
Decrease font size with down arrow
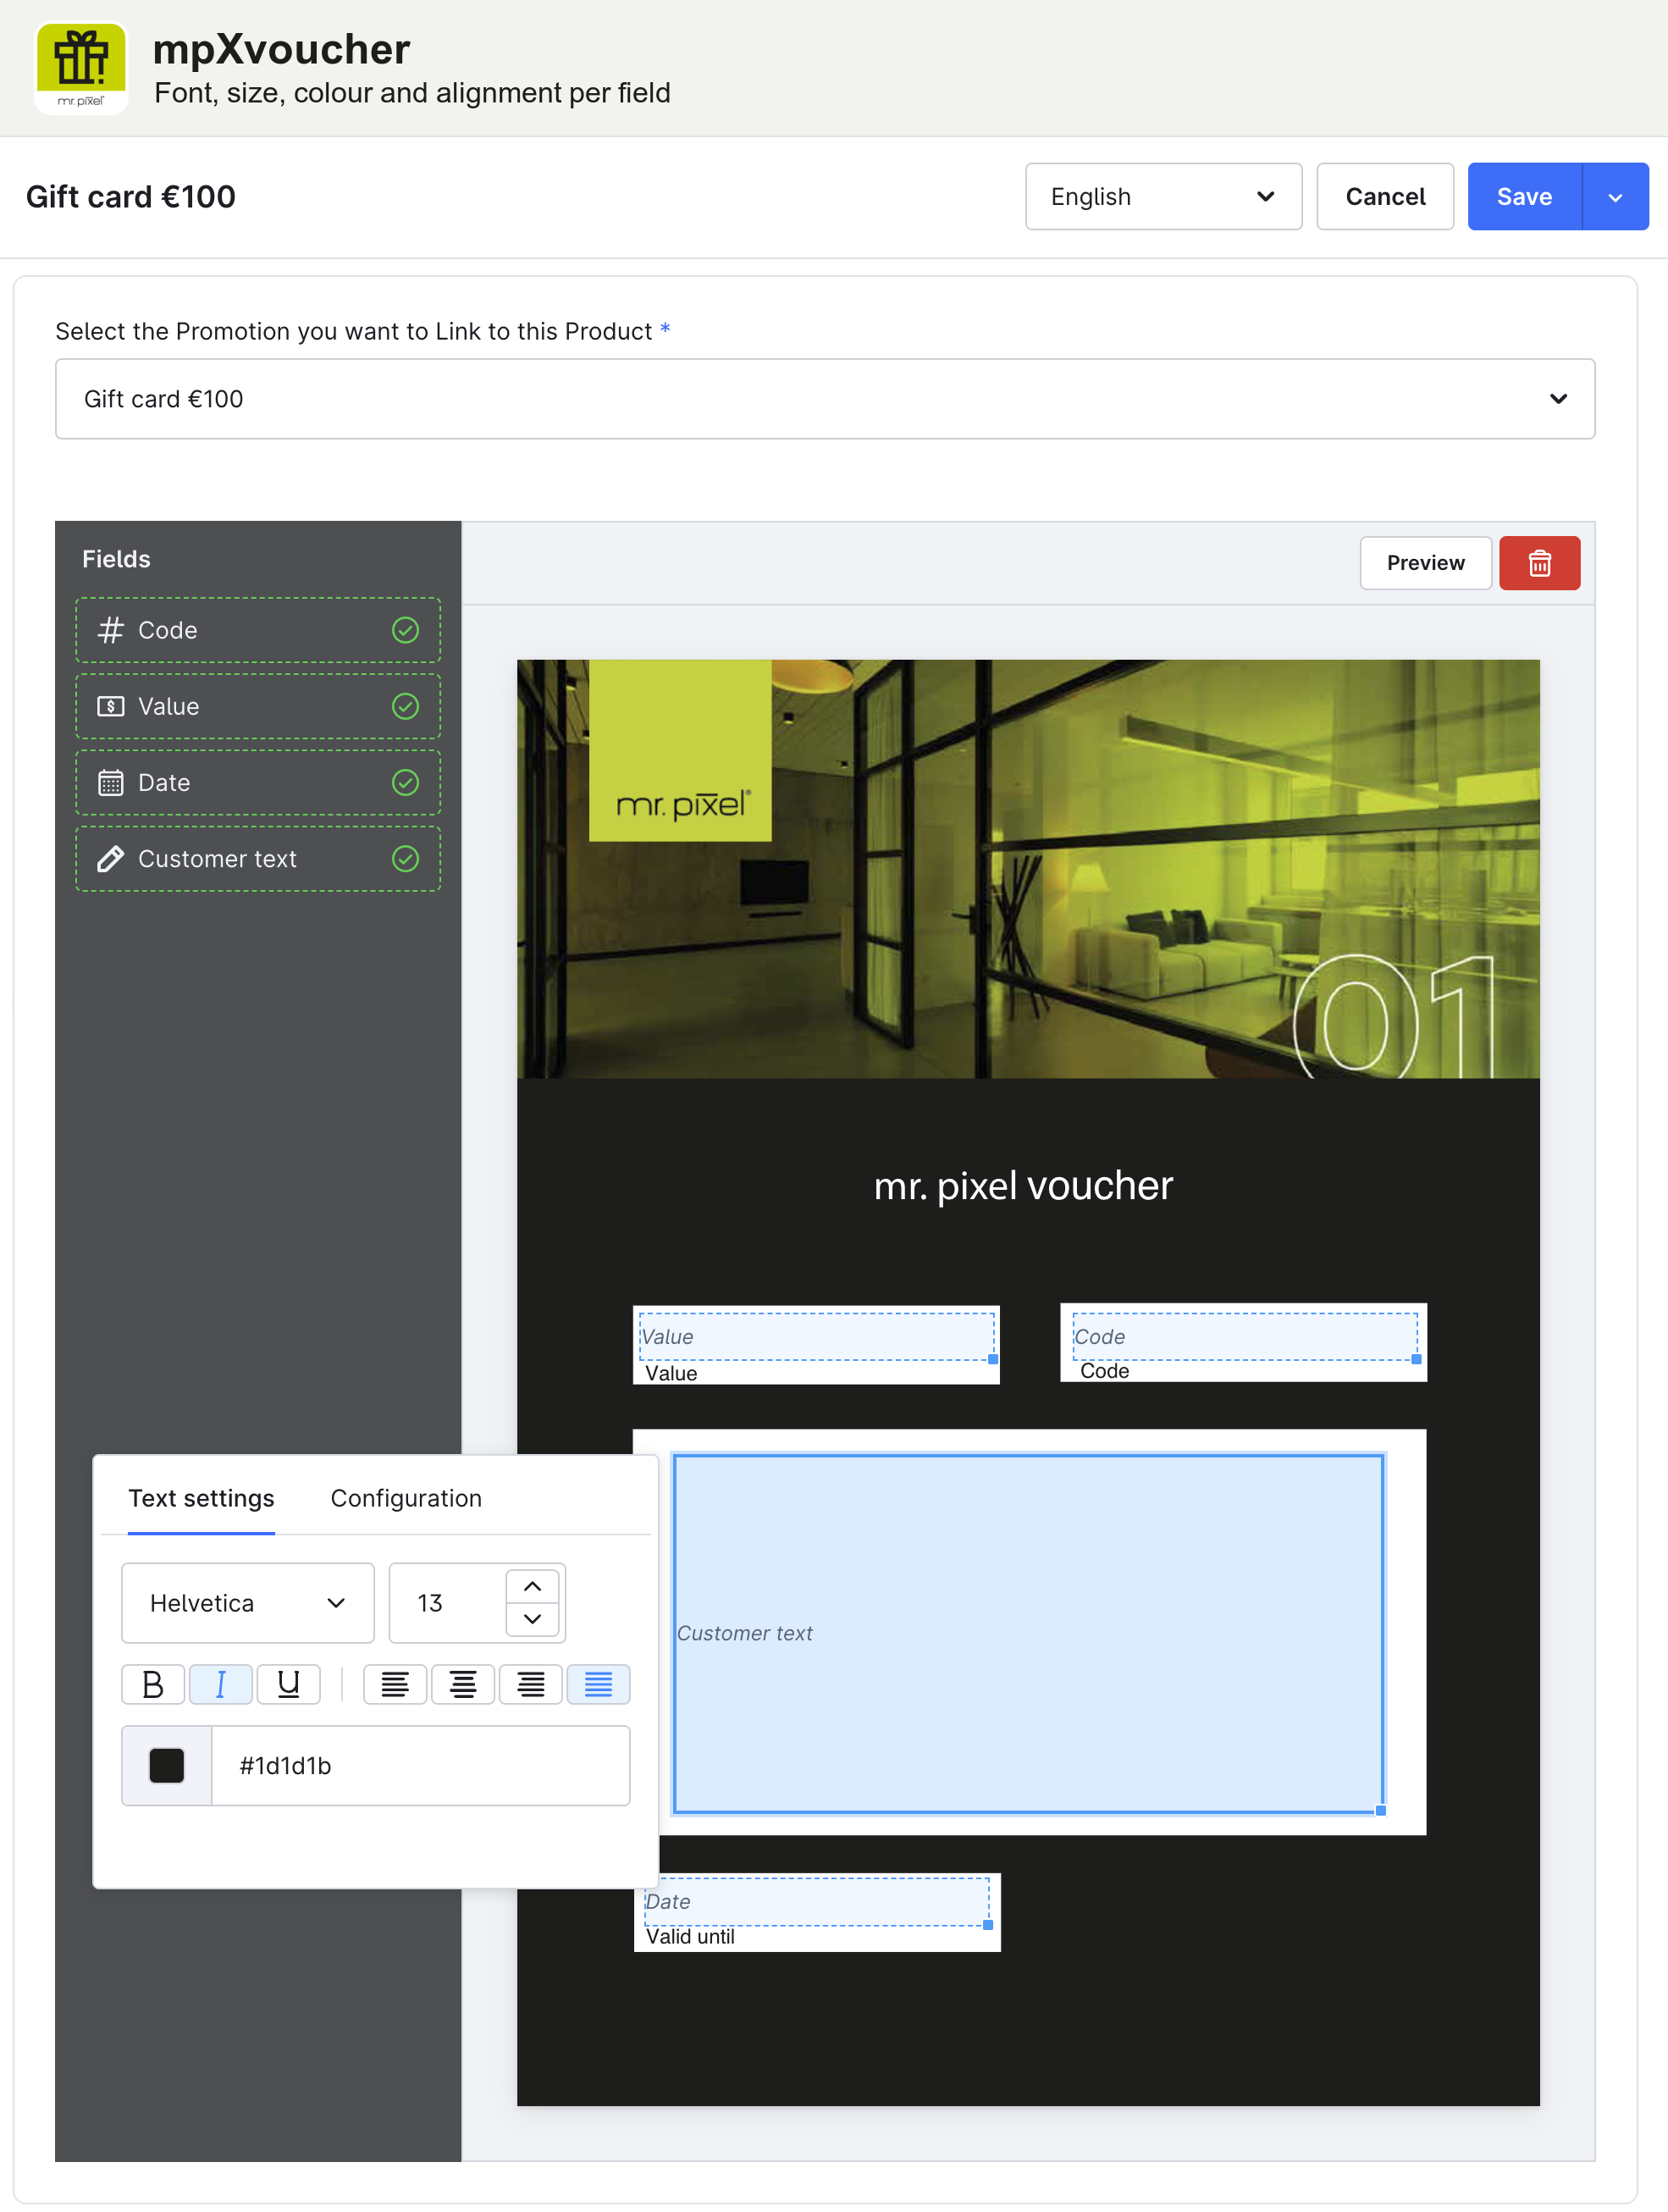532,1619
